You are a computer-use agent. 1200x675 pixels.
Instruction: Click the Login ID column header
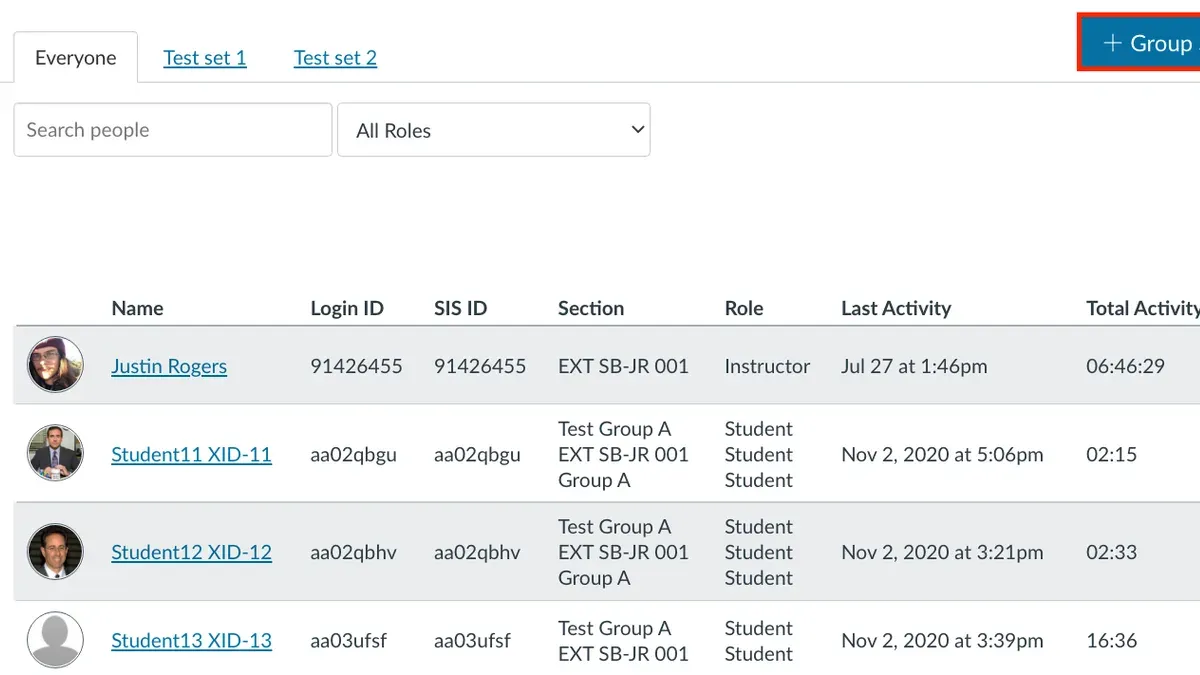click(x=347, y=308)
